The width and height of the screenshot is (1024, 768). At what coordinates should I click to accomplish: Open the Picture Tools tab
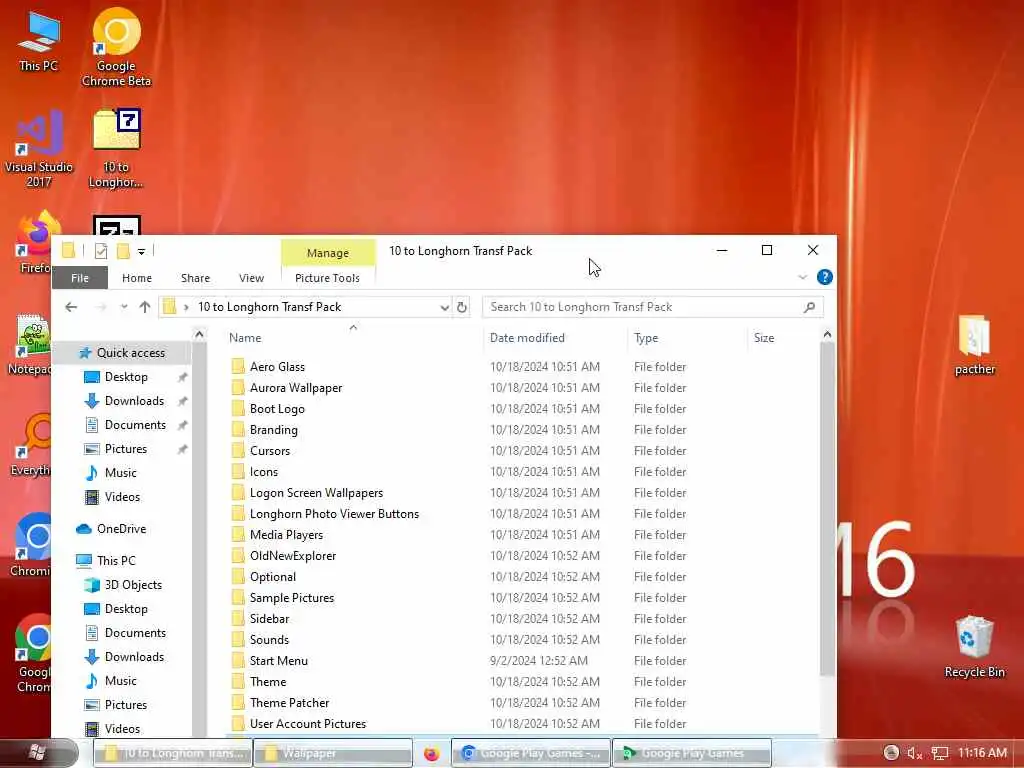[327, 278]
